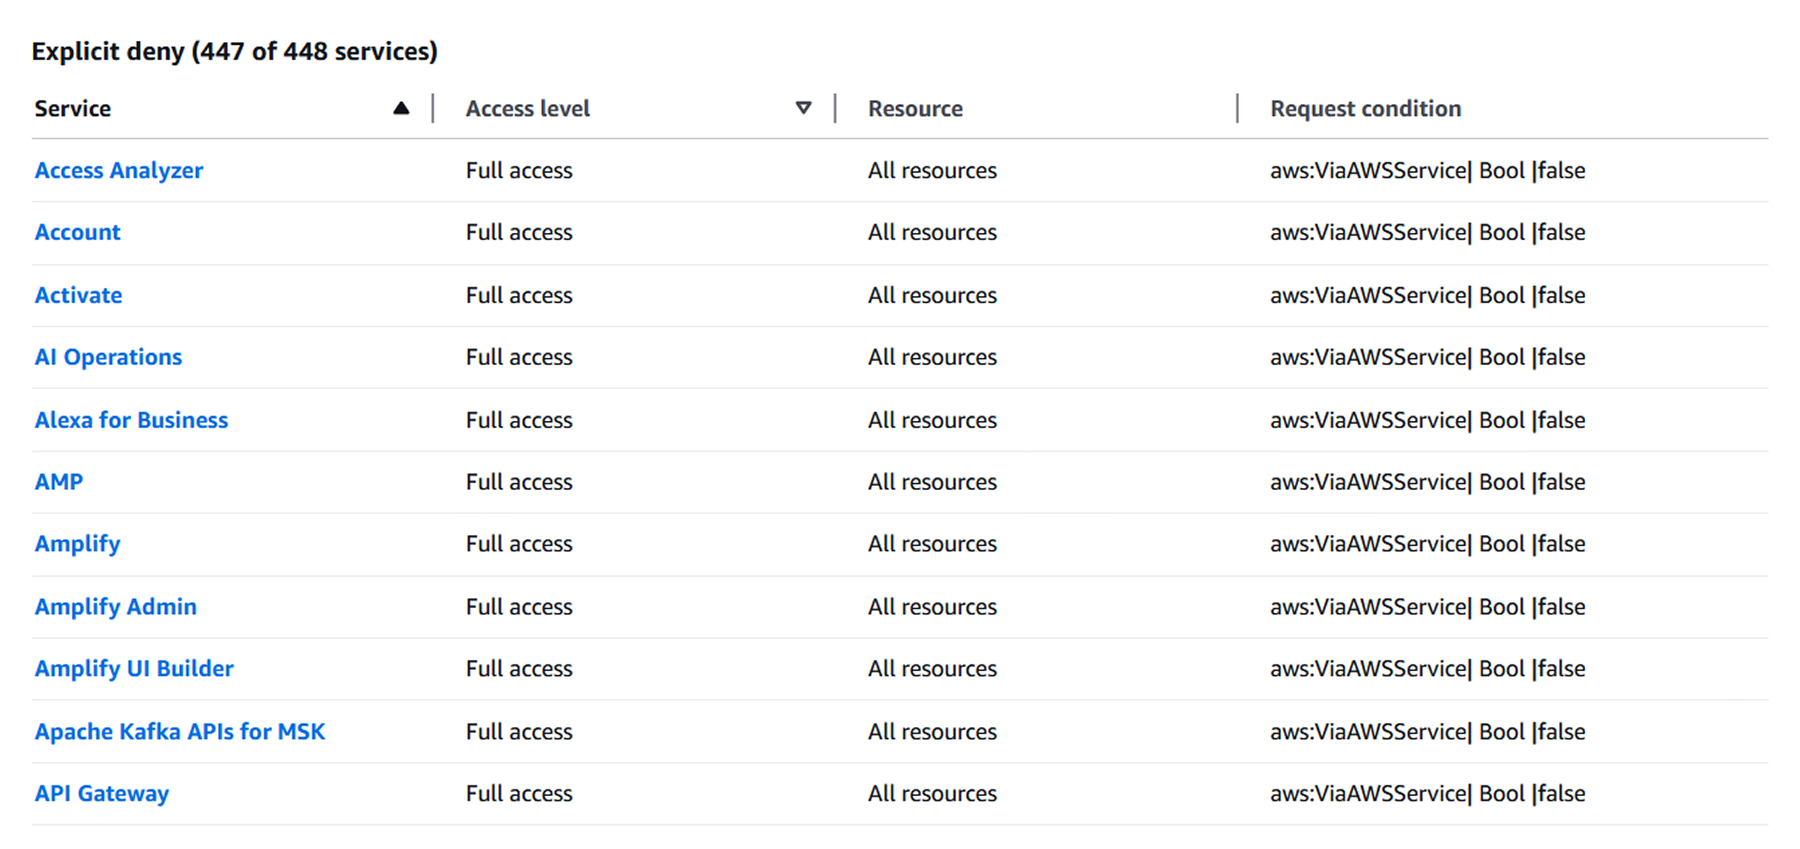Open the Apache Kafka APIs for MSK link
Image resolution: width=1800 pixels, height=849 pixels.
(x=181, y=732)
